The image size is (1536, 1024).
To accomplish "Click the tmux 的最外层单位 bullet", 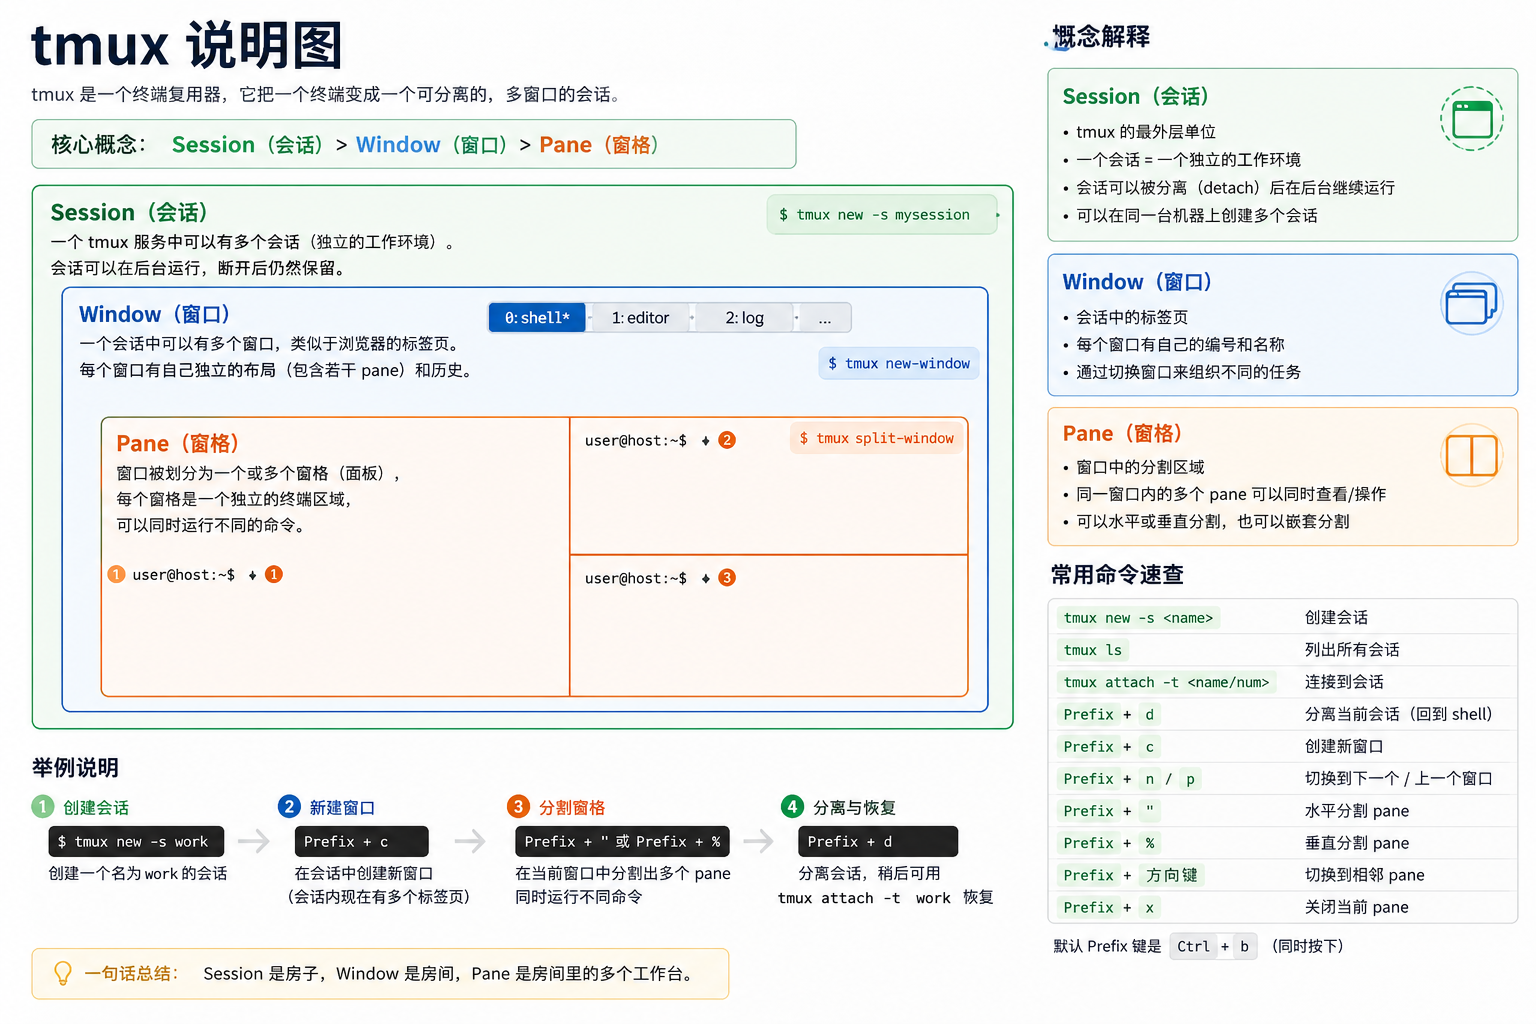I will point(1146,132).
